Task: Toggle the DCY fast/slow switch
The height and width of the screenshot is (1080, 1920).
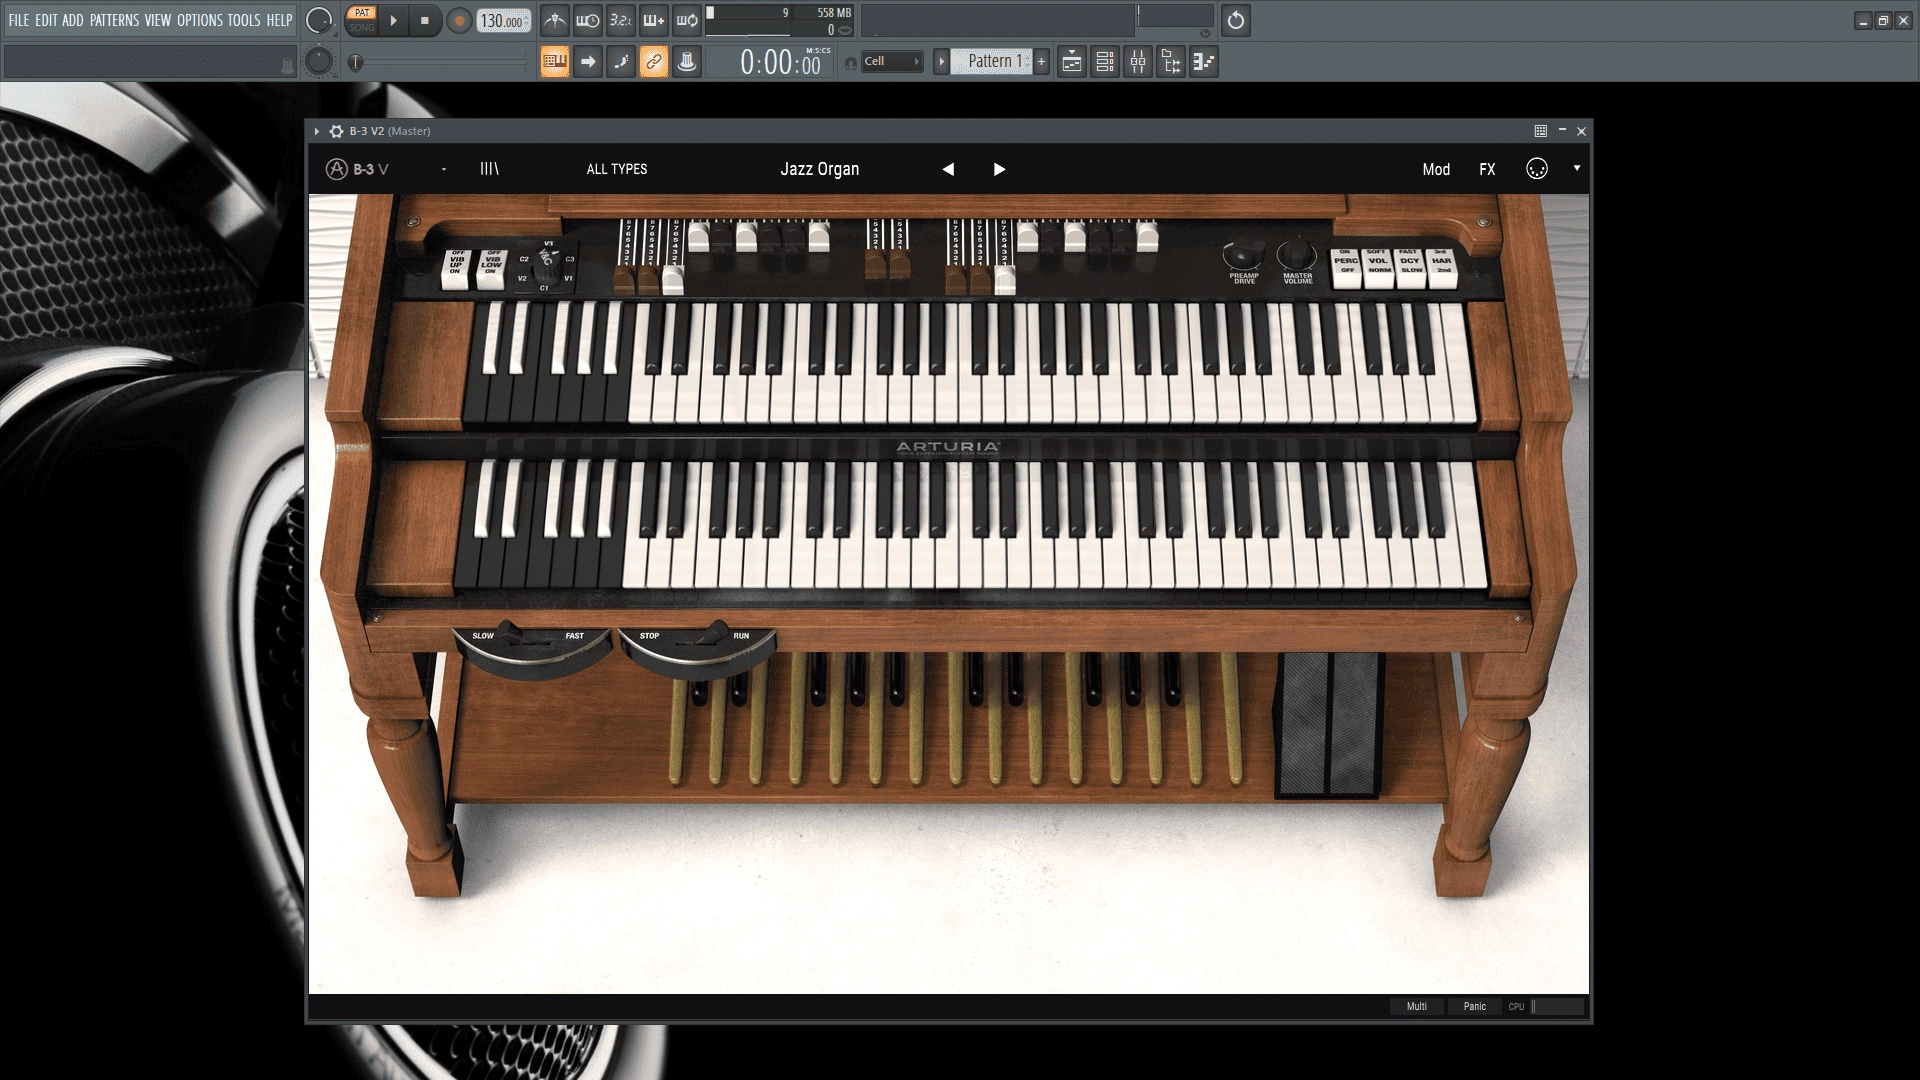Action: 1410,267
